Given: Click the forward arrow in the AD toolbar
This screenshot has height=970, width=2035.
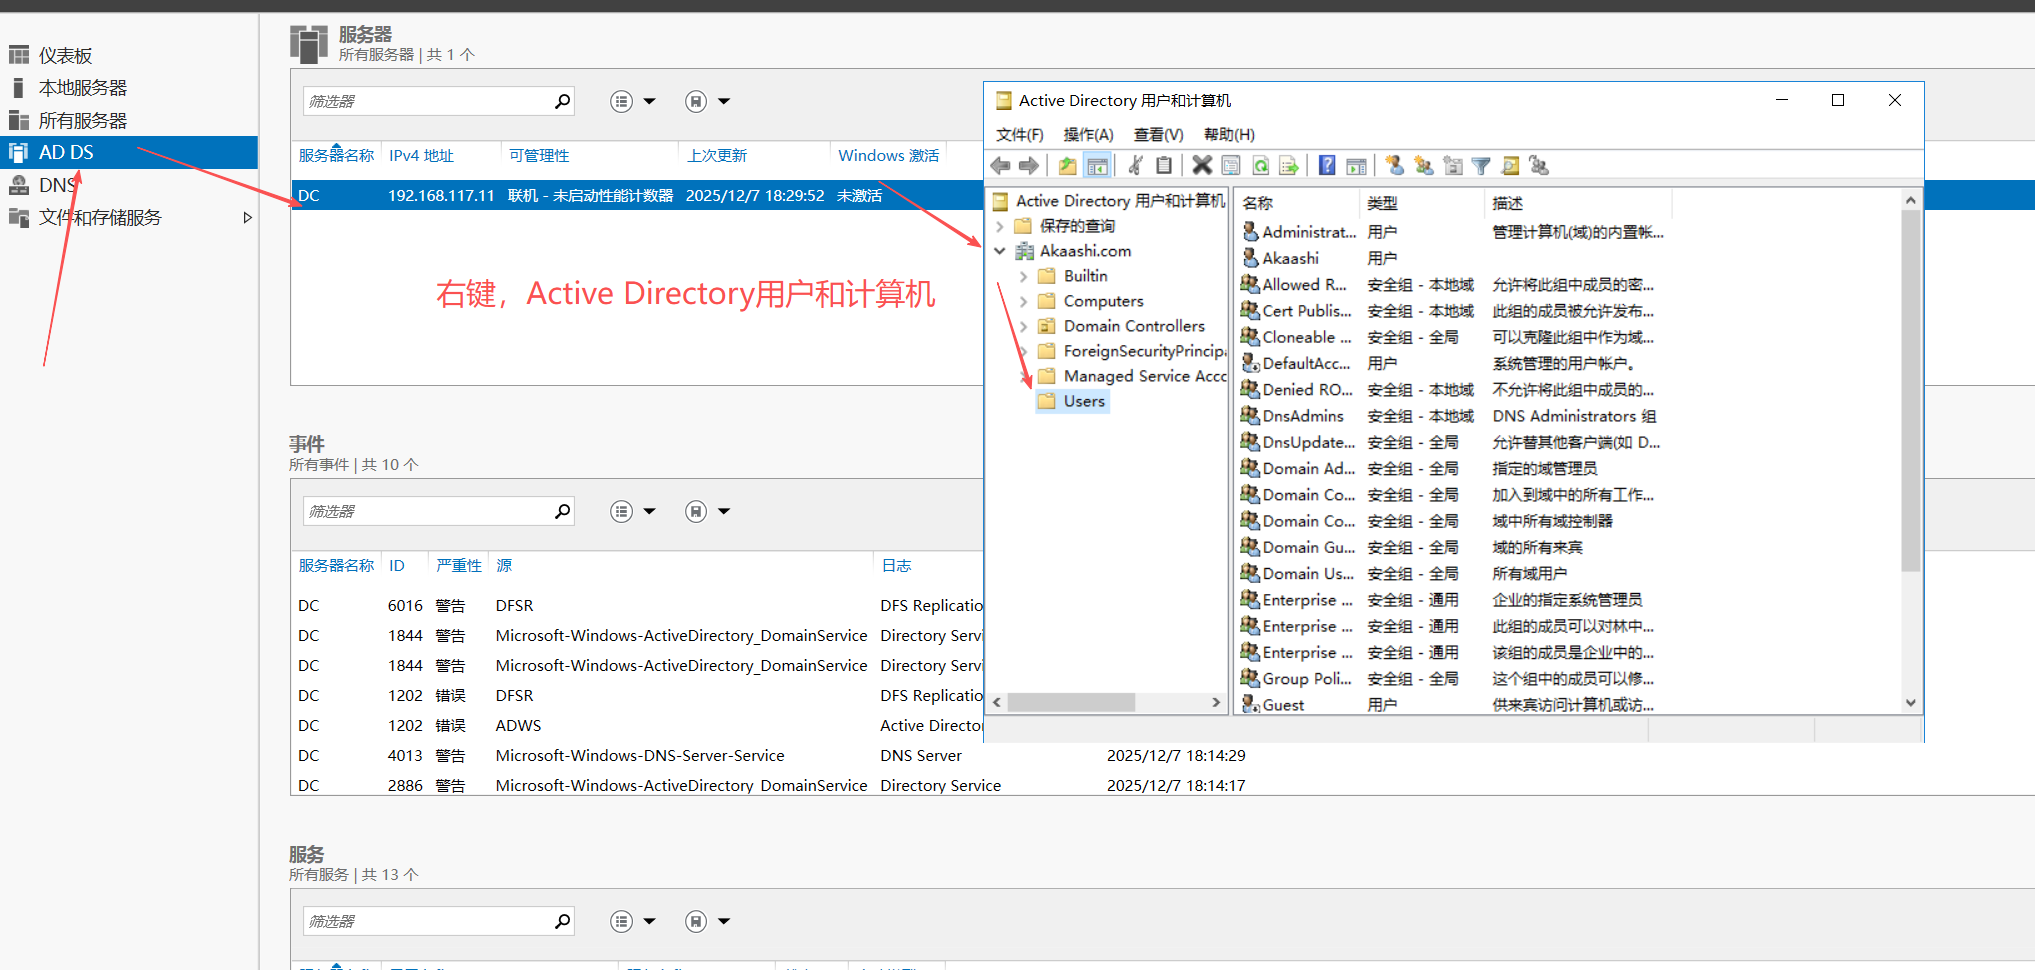Looking at the screenshot, I should (1028, 166).
